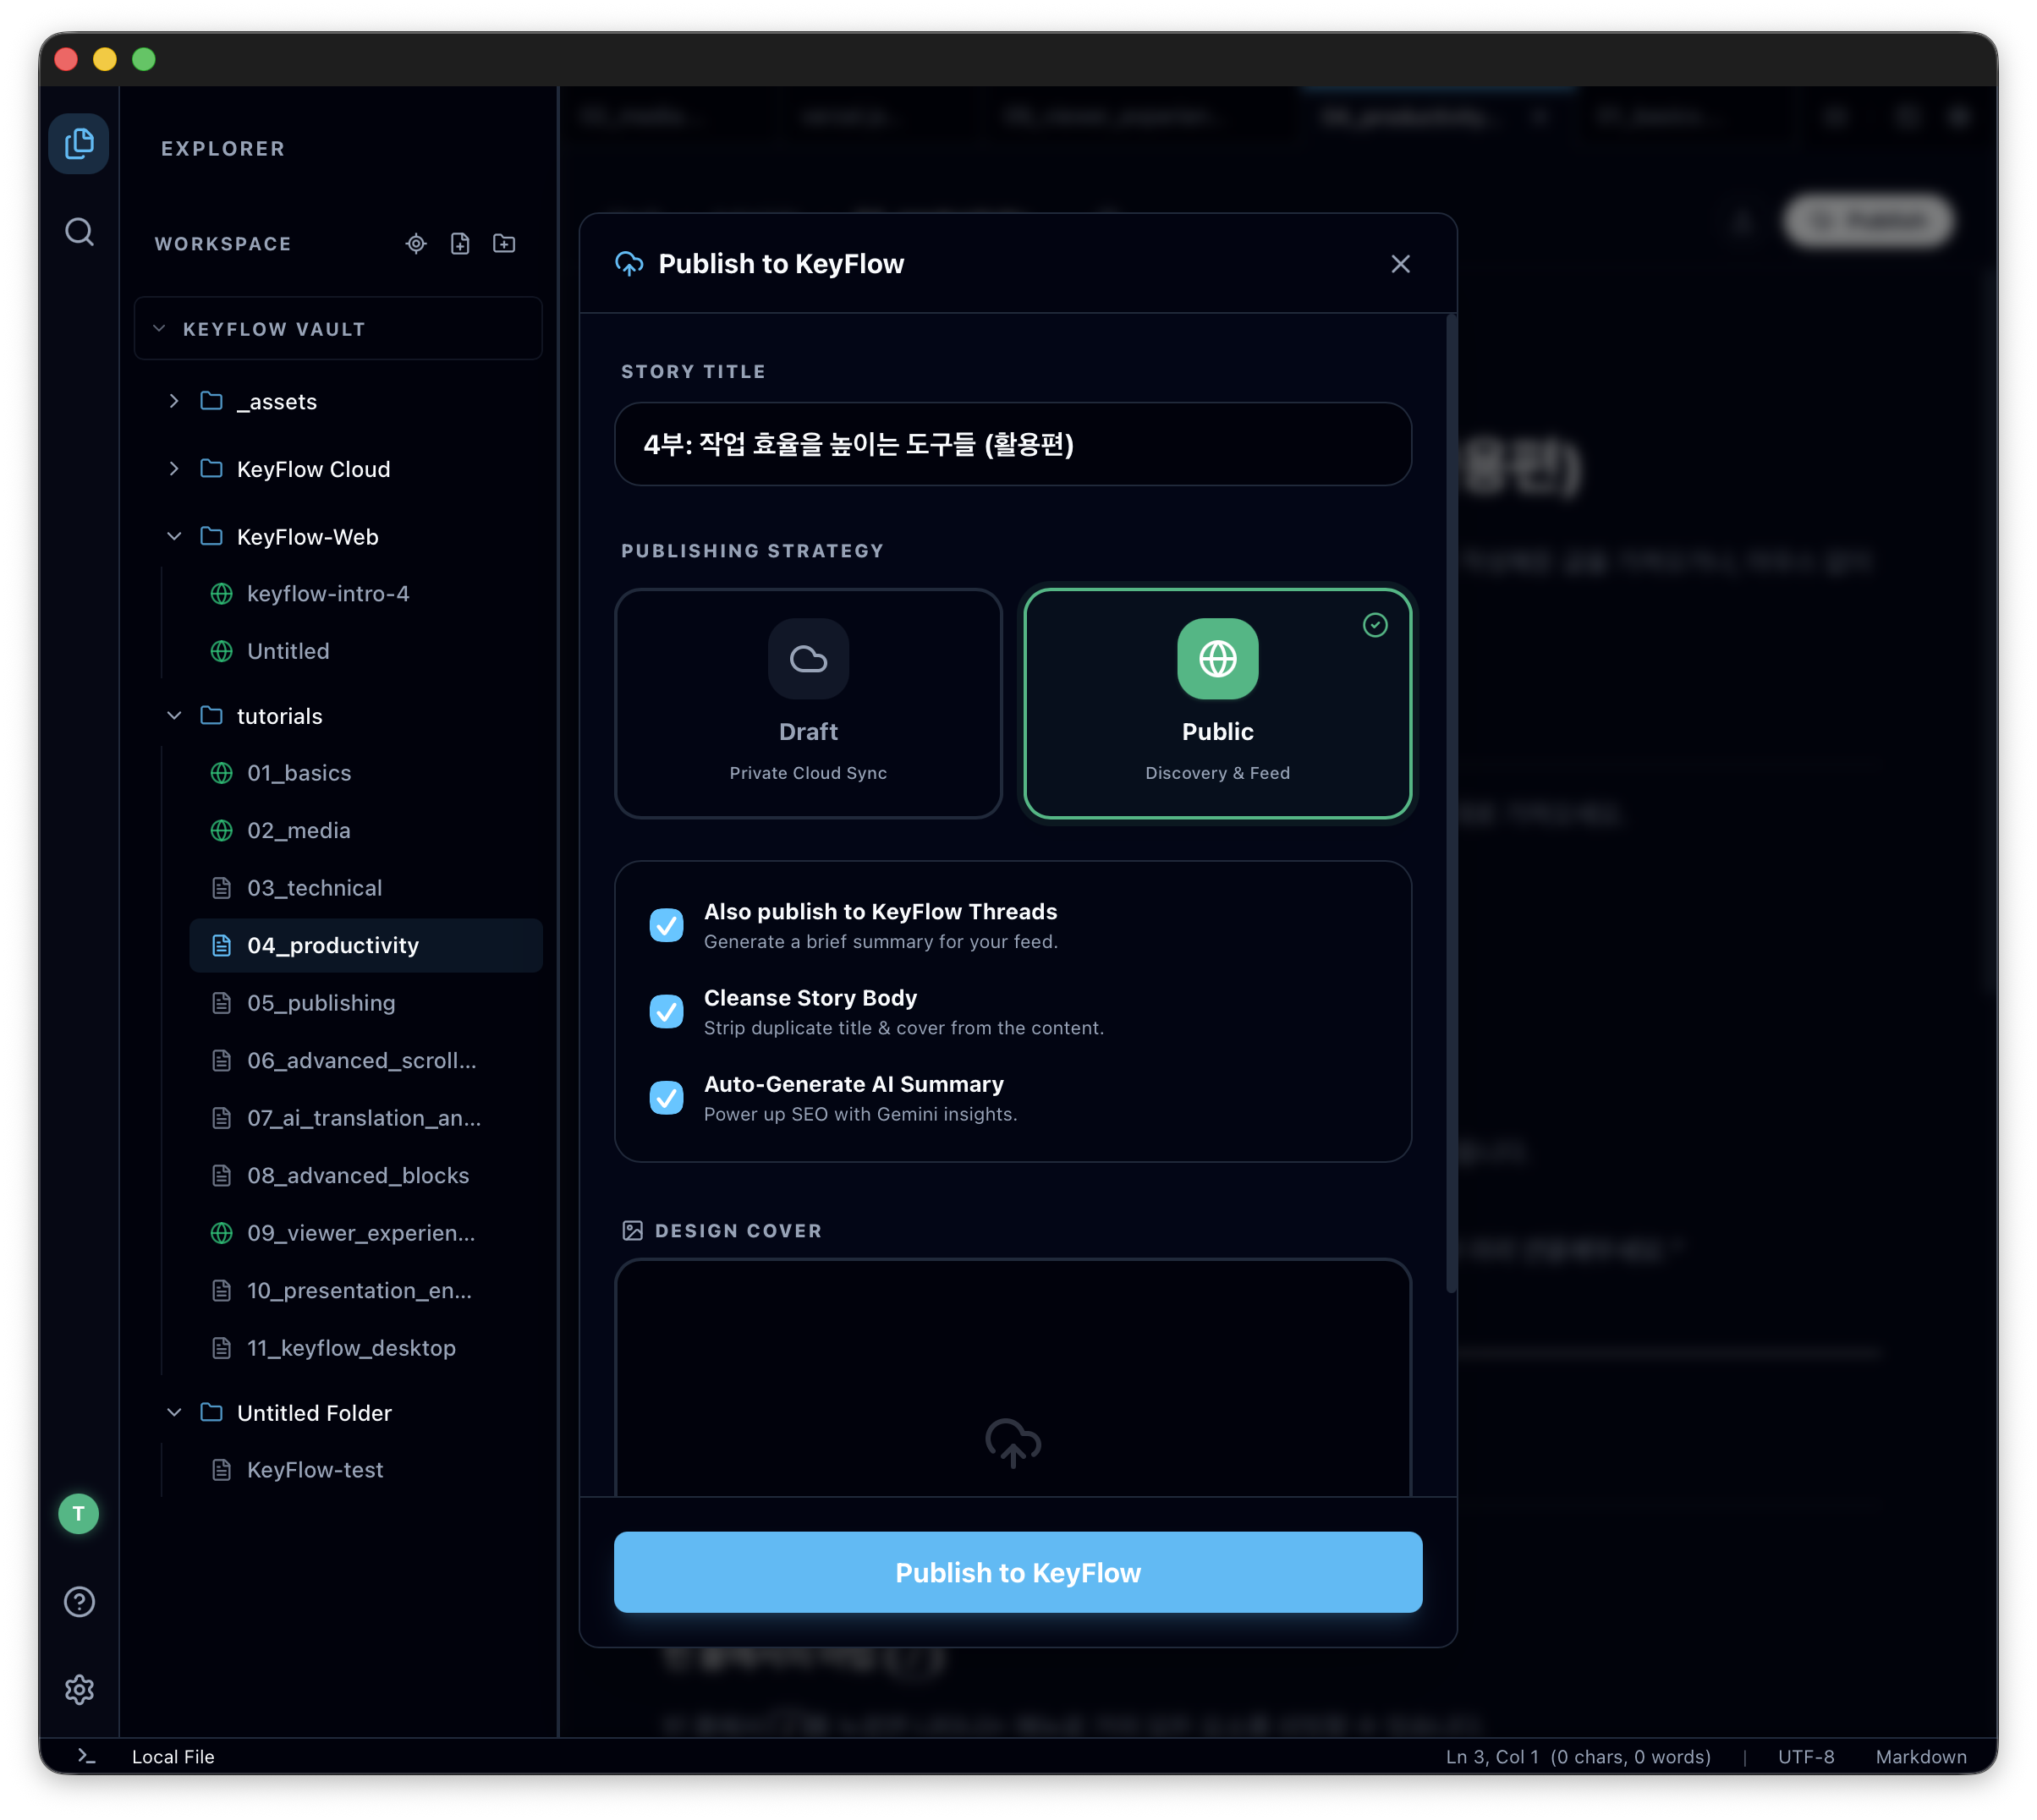Create a new folder with plus icon

pos(504,244)
